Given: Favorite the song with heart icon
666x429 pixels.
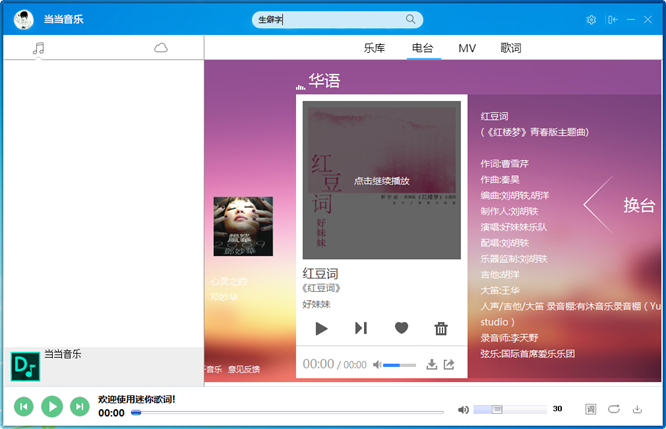Looking at the screenshot, I should click(x=401, y=327).
